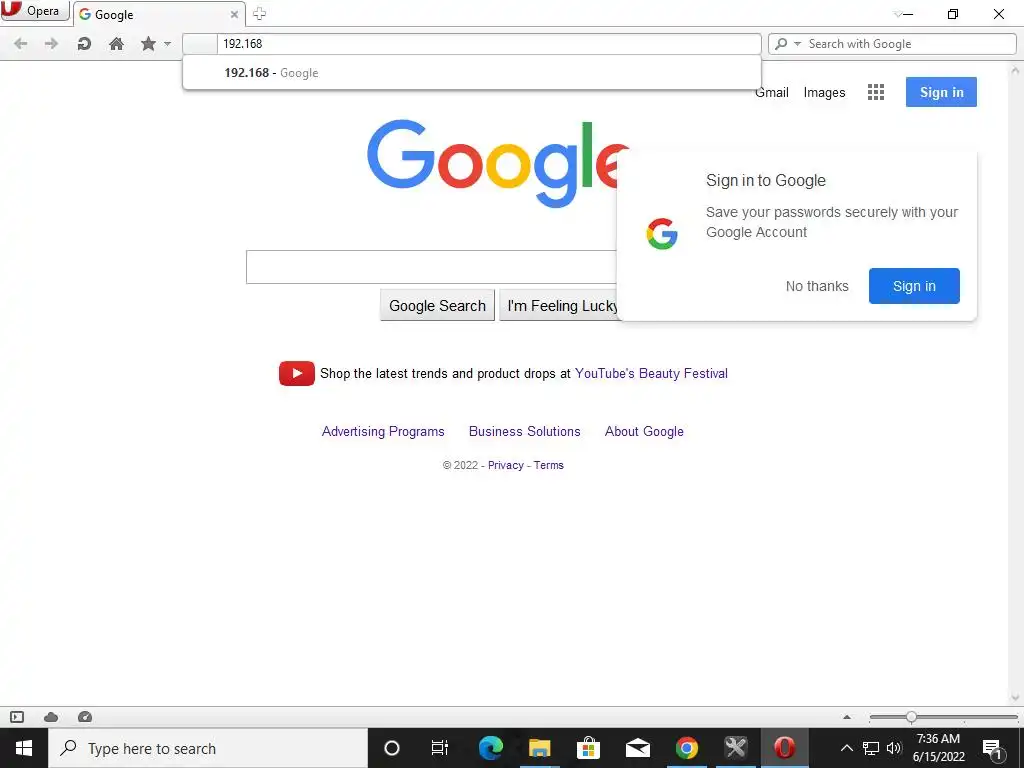Switch to Google Chrome on taskbar
This screenshot has width=1024, height=768.
pos(686,748)
